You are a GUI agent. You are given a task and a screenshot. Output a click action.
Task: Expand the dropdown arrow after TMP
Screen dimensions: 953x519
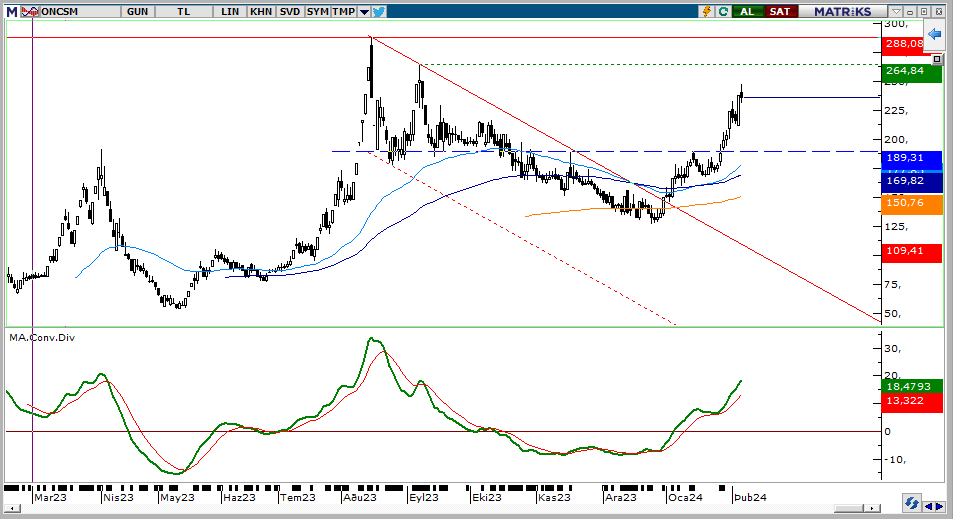pos(363,12)
